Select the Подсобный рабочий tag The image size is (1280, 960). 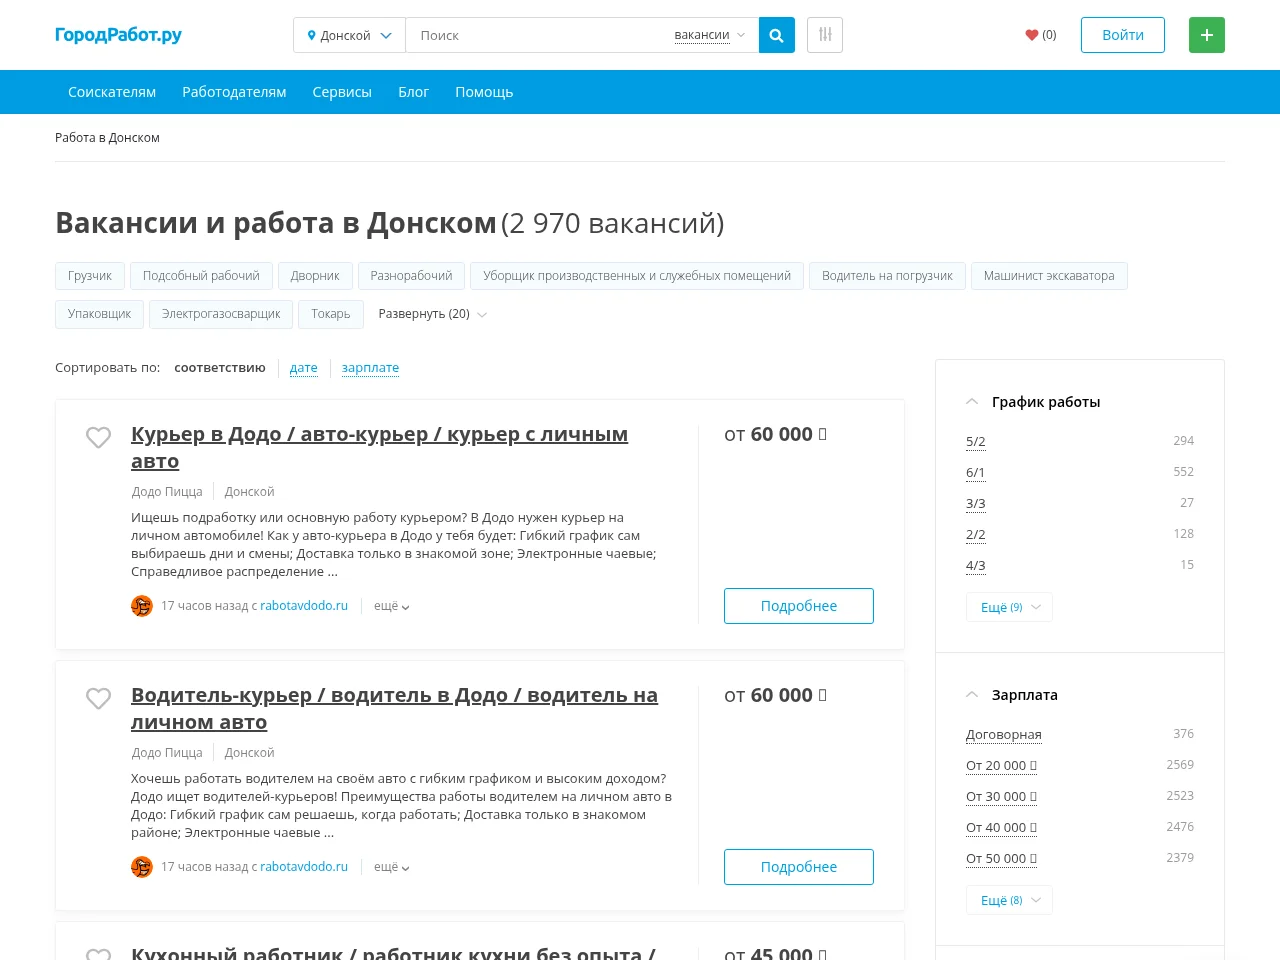201,276
